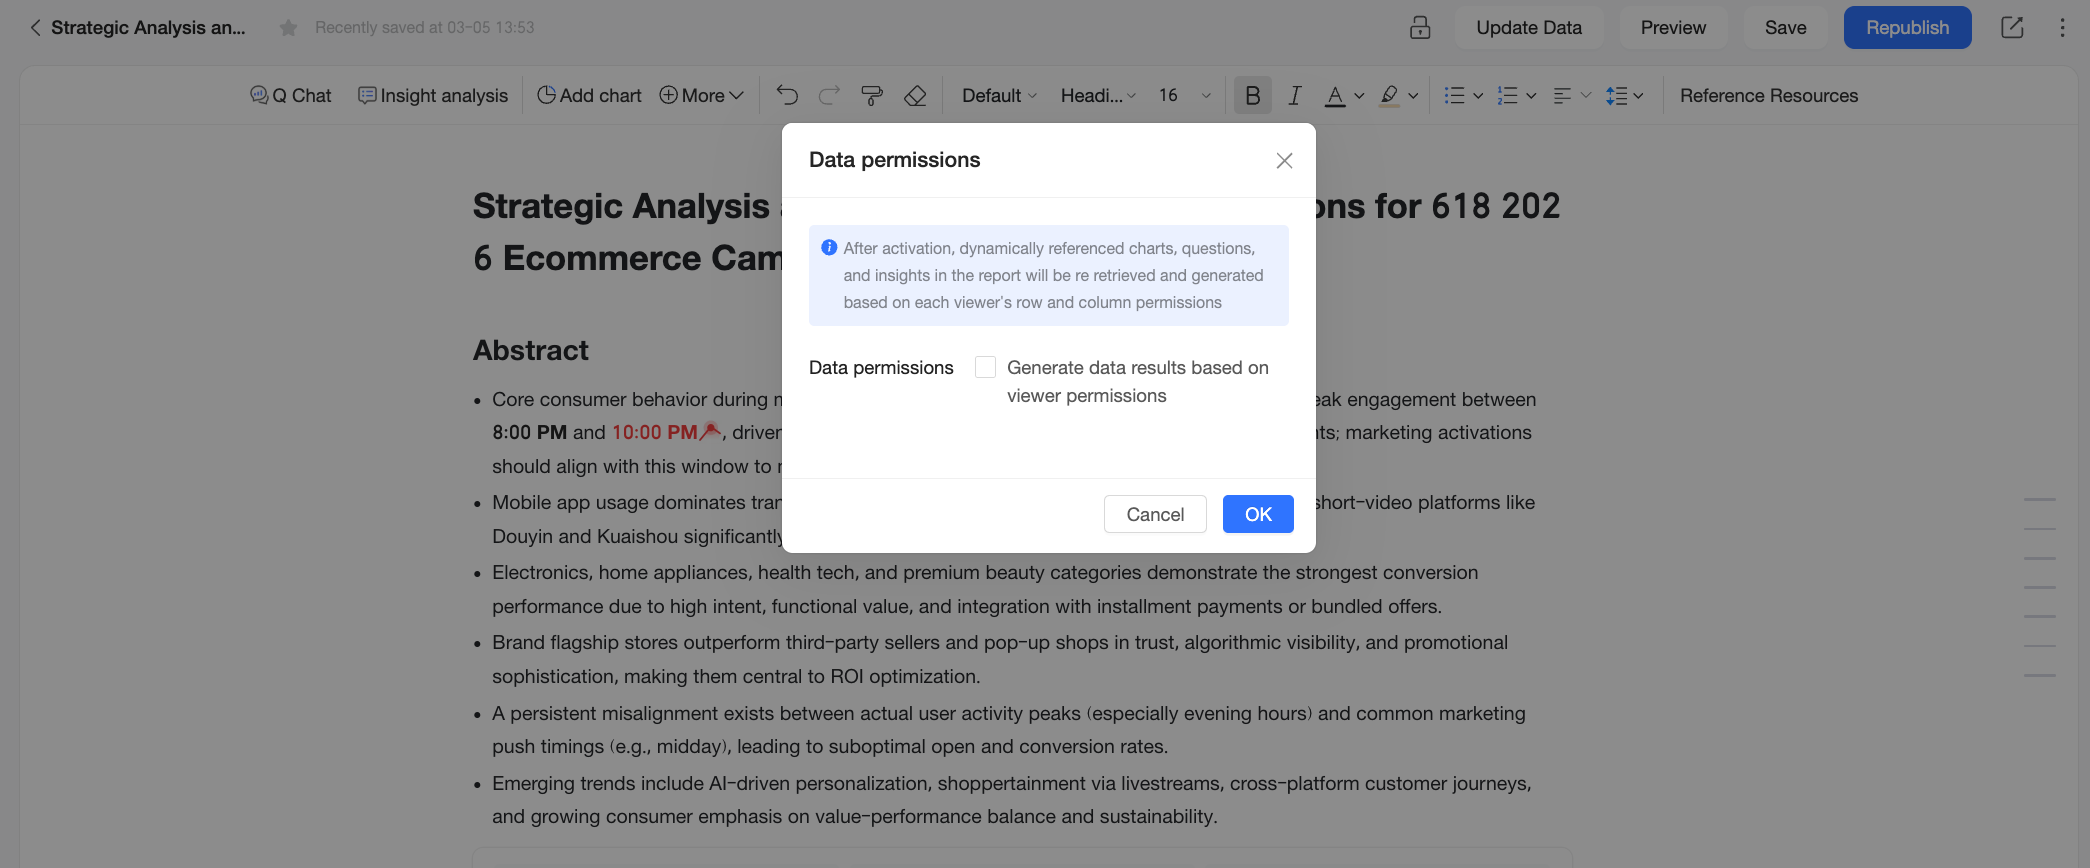Go back using the left arrow icon

pos(35,28)
